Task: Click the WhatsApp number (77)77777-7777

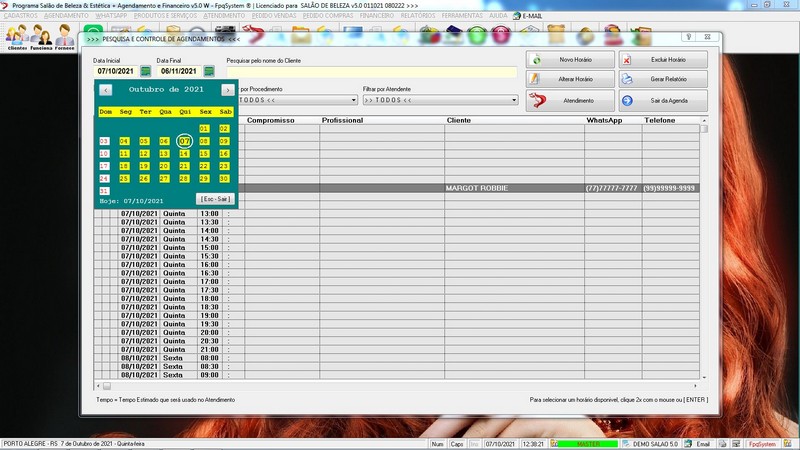Action: (611, 188)
